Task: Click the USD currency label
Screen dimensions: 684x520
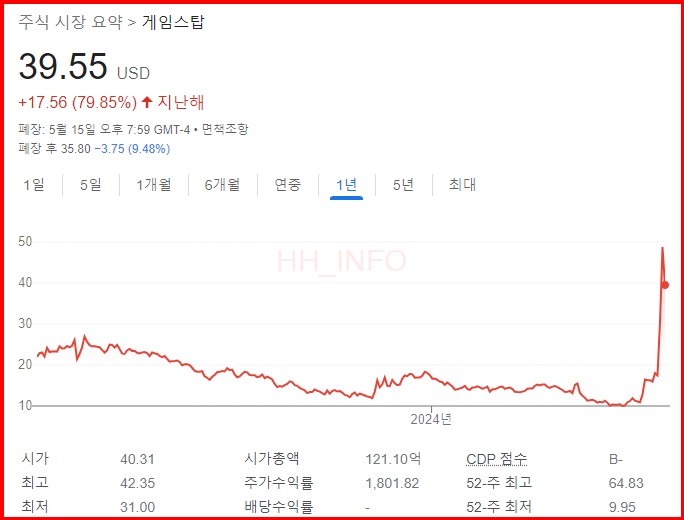Action: (133, 73)
